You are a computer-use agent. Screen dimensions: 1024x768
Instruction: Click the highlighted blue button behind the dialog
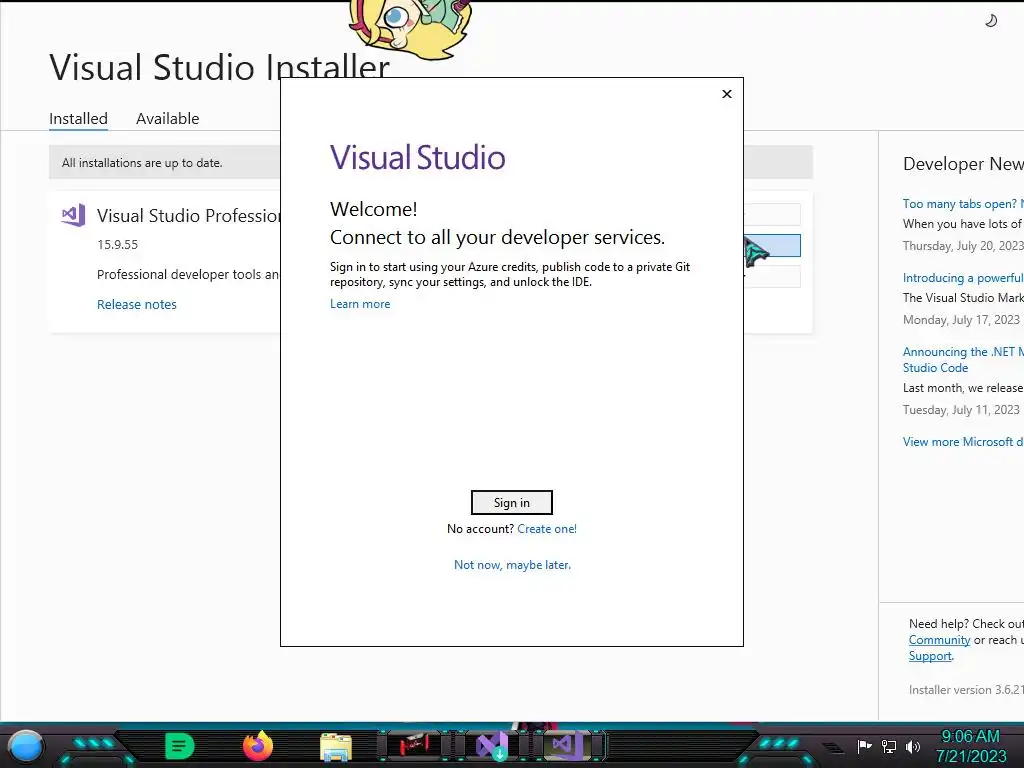click(x=772, y=246)
